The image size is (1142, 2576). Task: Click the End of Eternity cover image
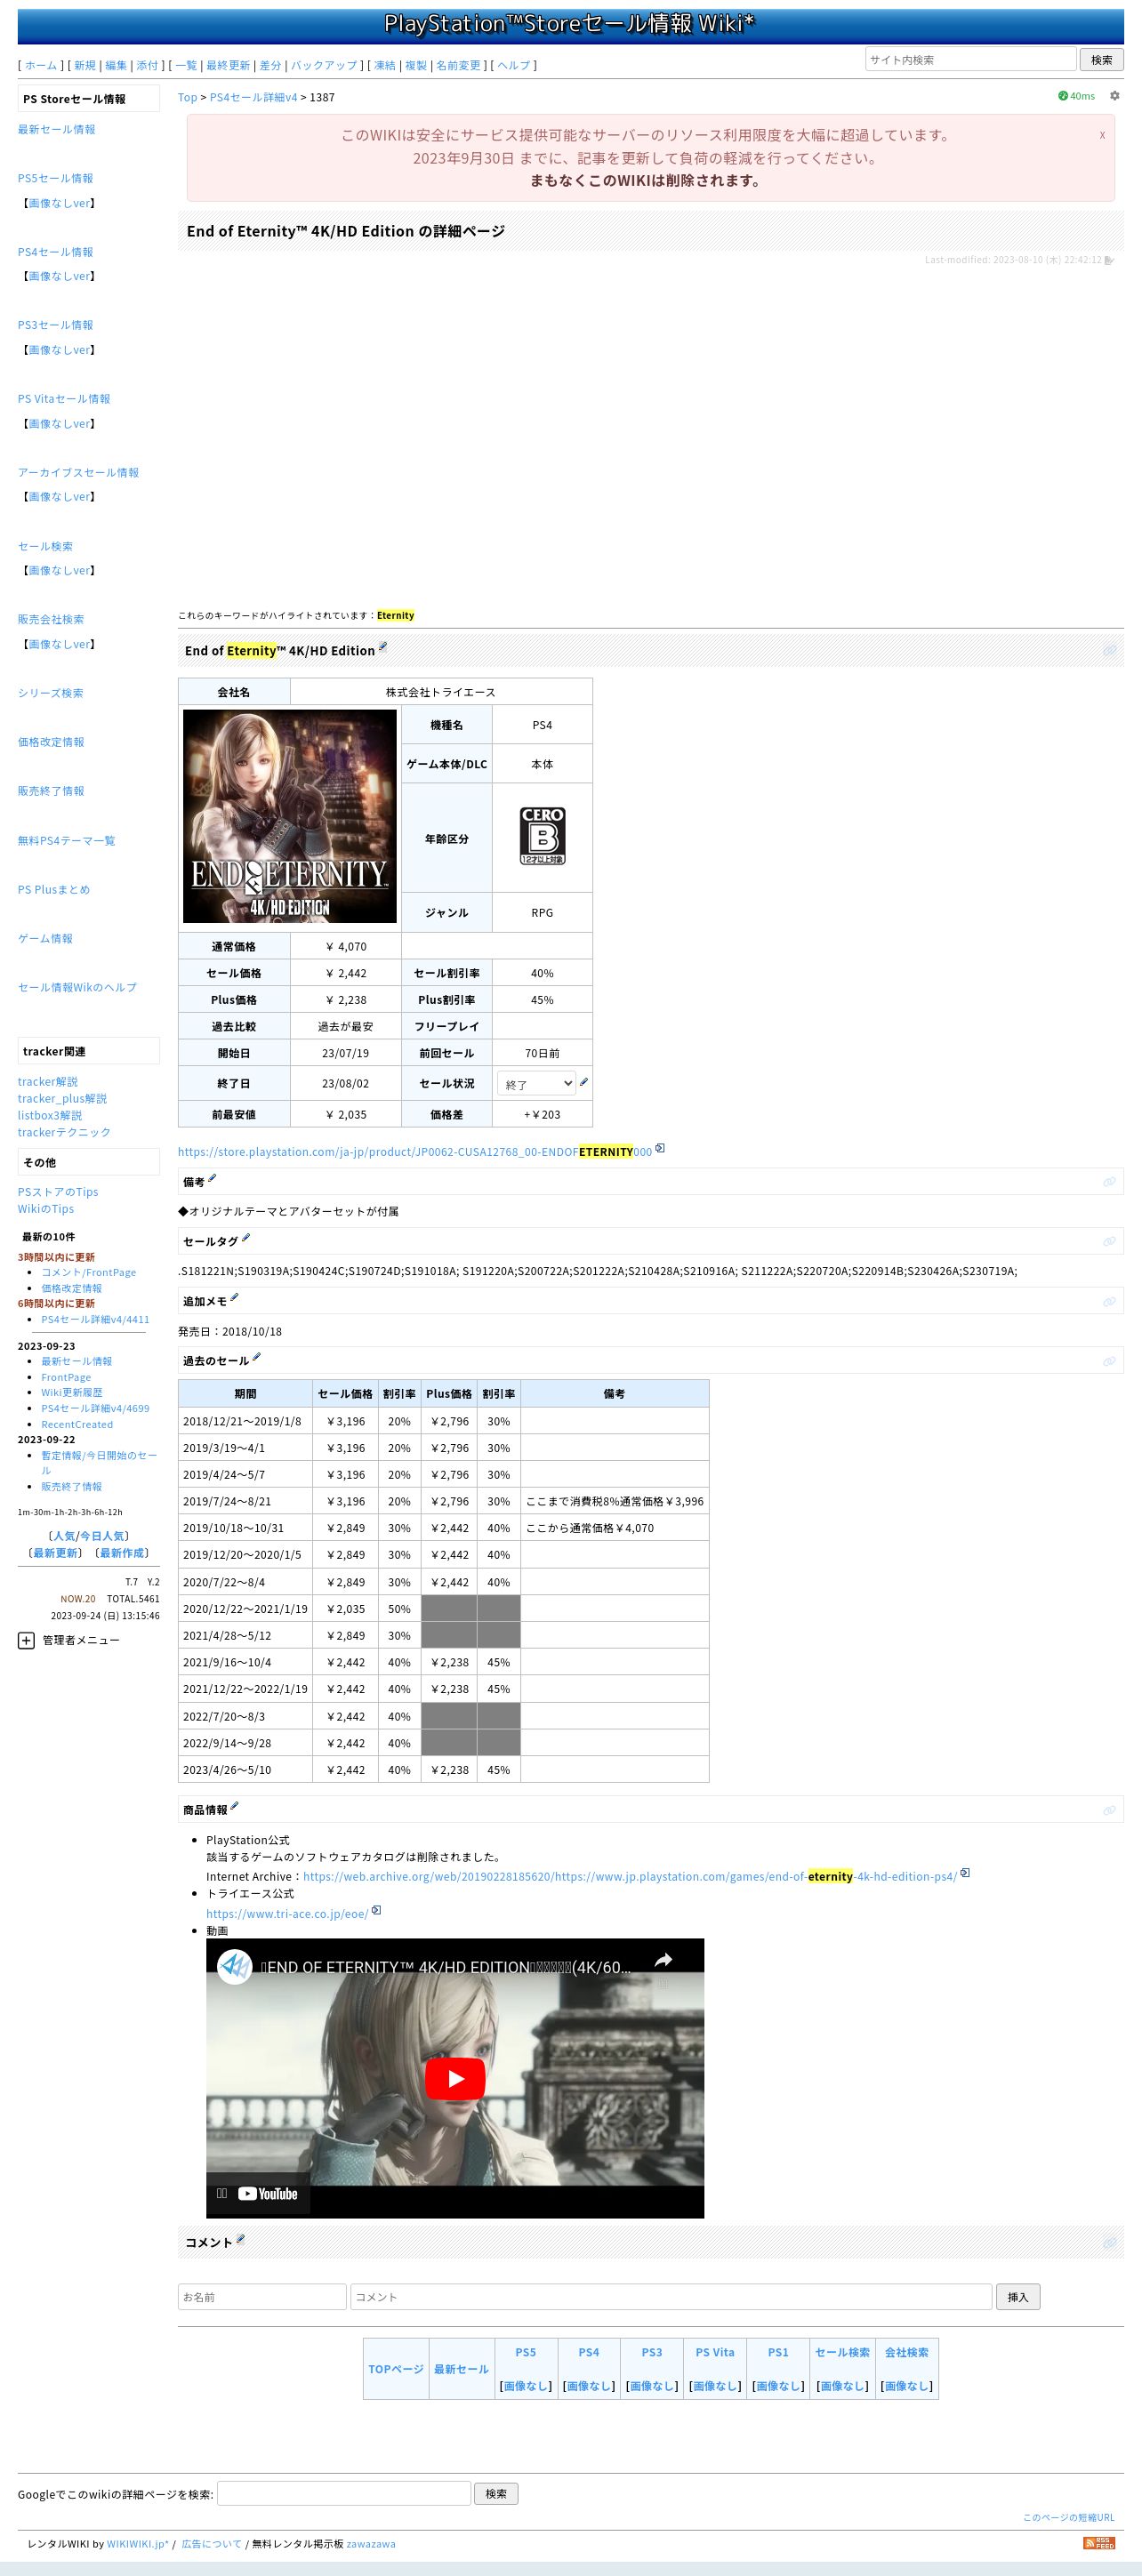pyautogui.click(x=290, y=816)
